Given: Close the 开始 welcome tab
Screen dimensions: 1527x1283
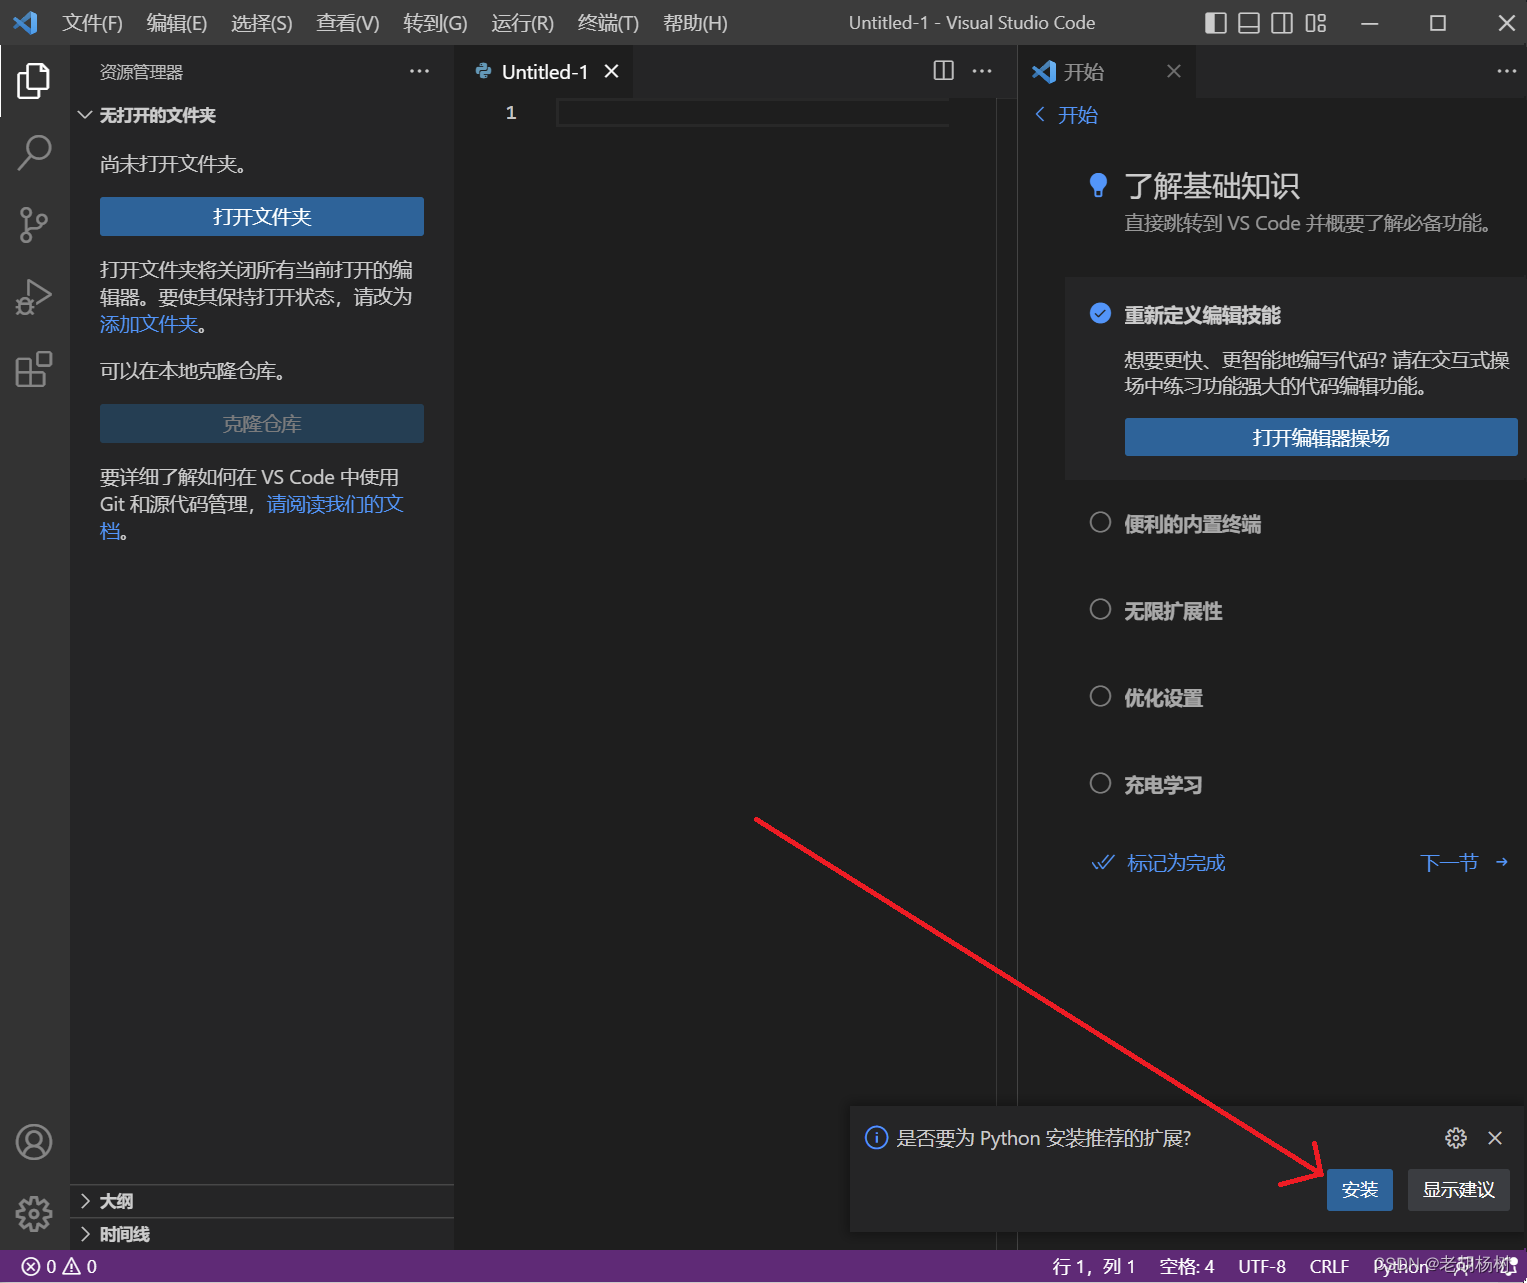Looking at the screenshot, I should click(x=1174, y=71).
